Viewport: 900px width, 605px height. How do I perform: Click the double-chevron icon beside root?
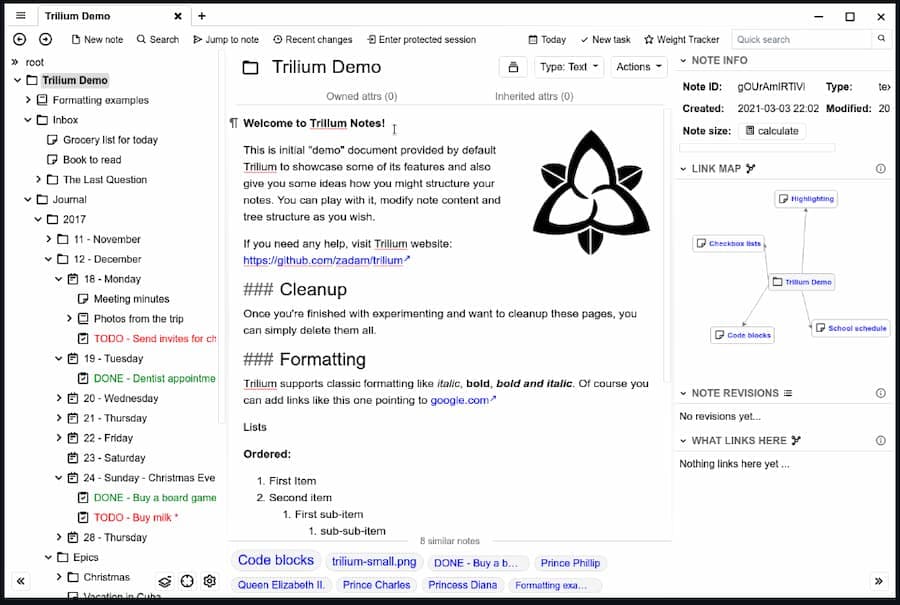coord(14,62)
